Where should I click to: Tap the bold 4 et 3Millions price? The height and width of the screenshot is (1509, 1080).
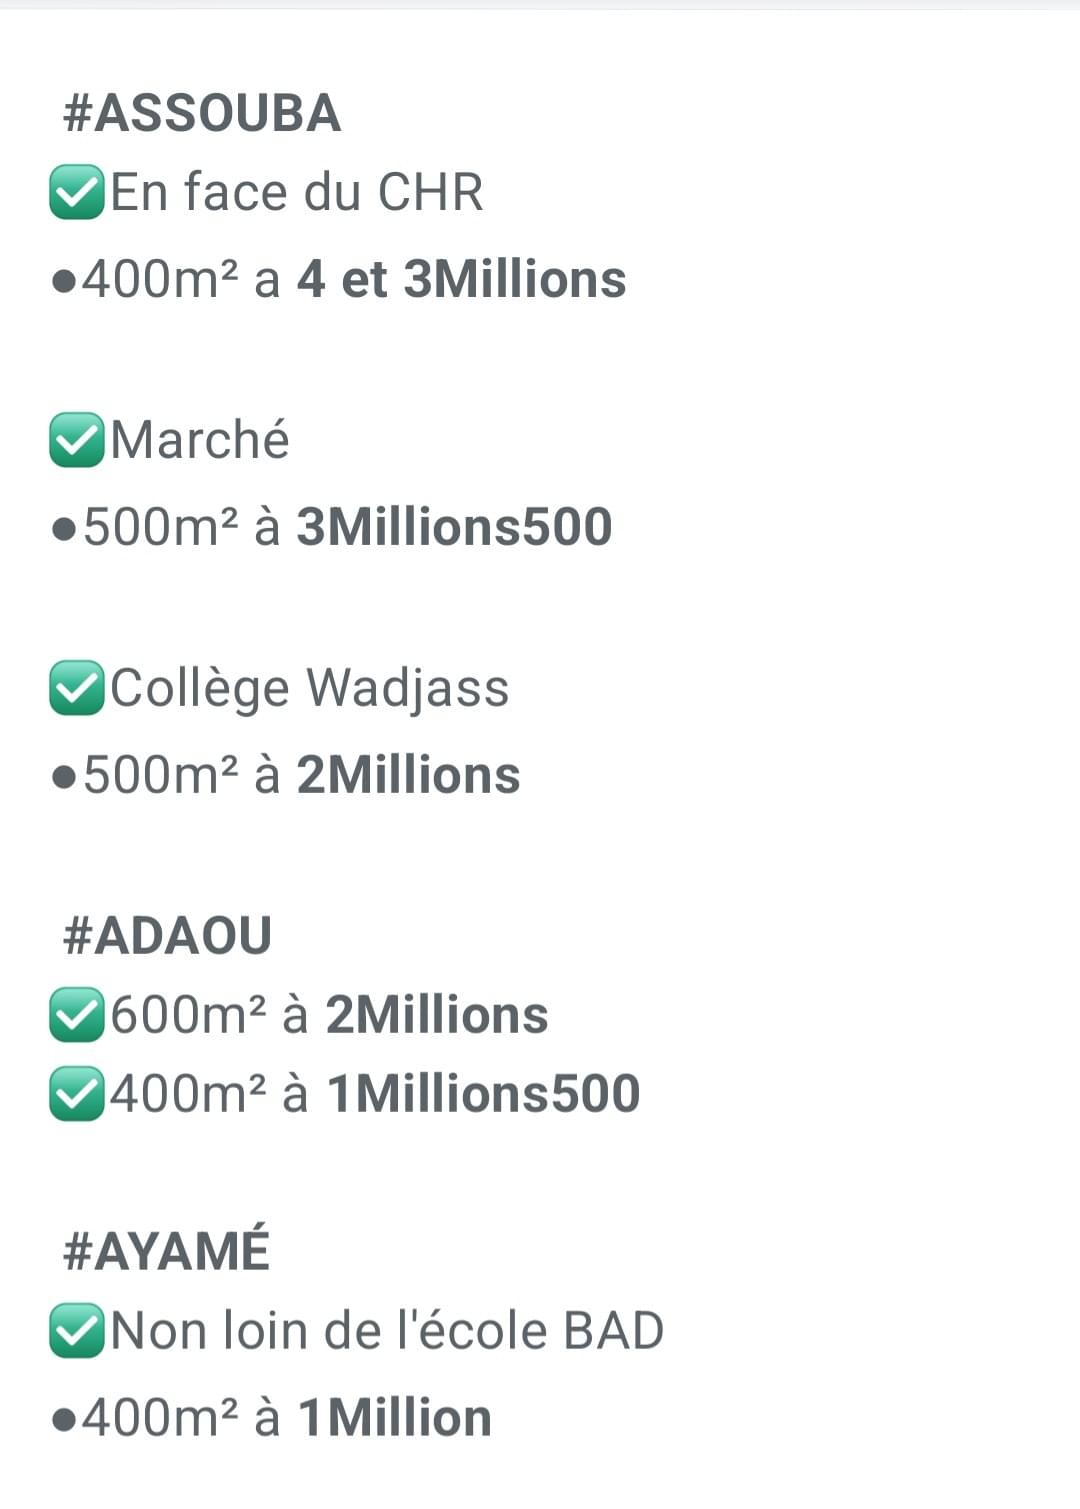[x=461, y=279]
